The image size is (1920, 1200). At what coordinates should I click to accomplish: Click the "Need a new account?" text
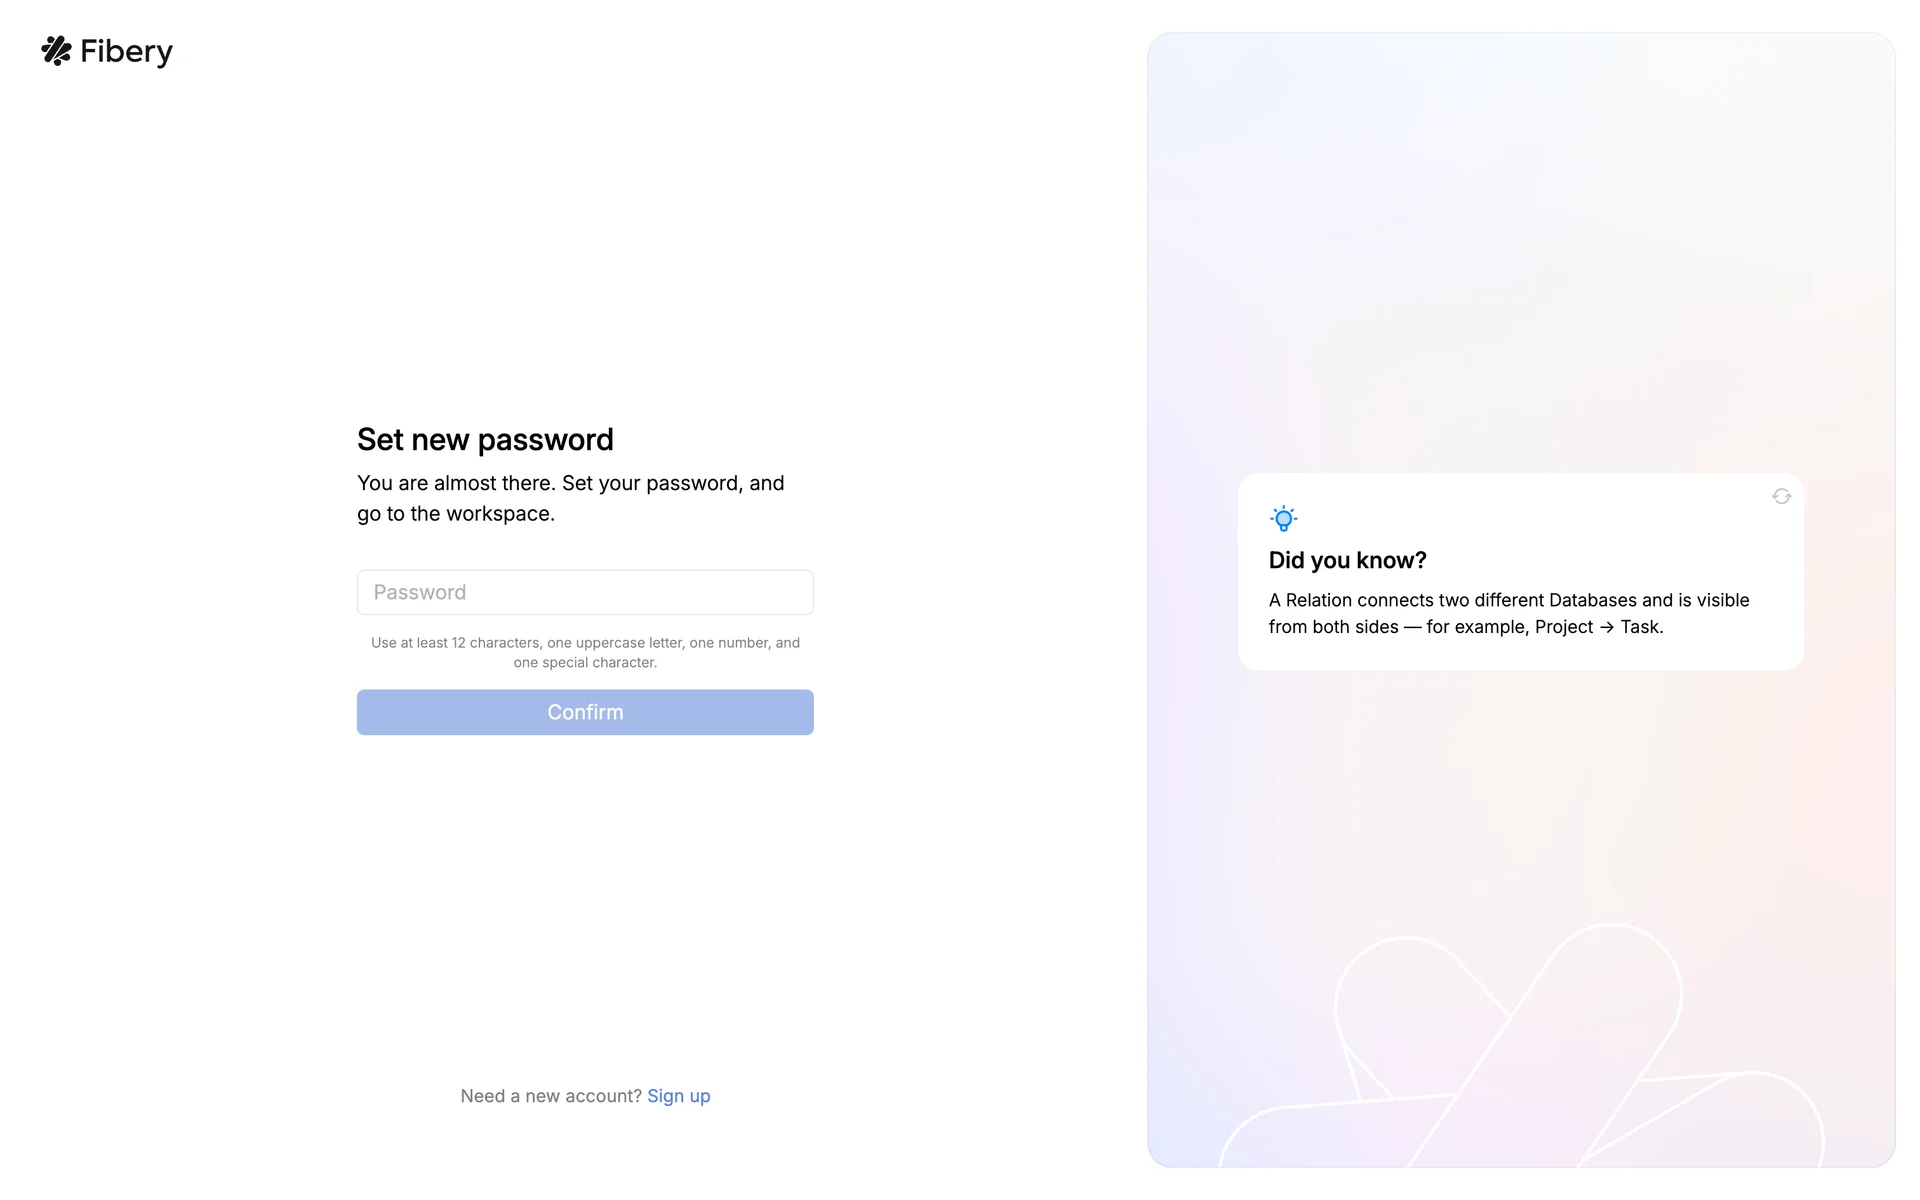(551, 1096)
